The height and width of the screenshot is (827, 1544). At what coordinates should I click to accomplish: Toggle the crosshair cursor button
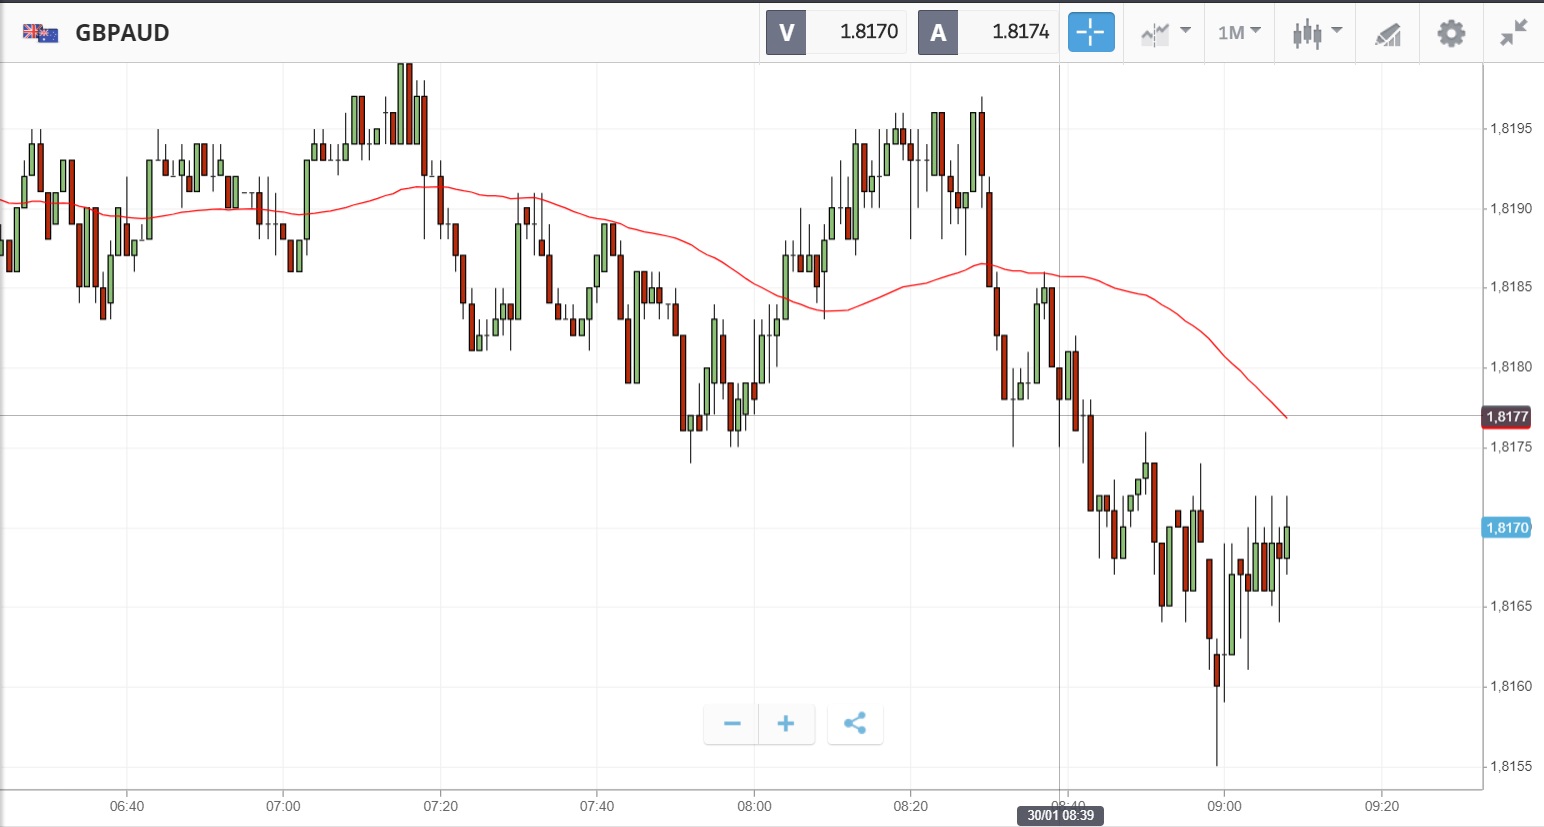coord(1091,33)
